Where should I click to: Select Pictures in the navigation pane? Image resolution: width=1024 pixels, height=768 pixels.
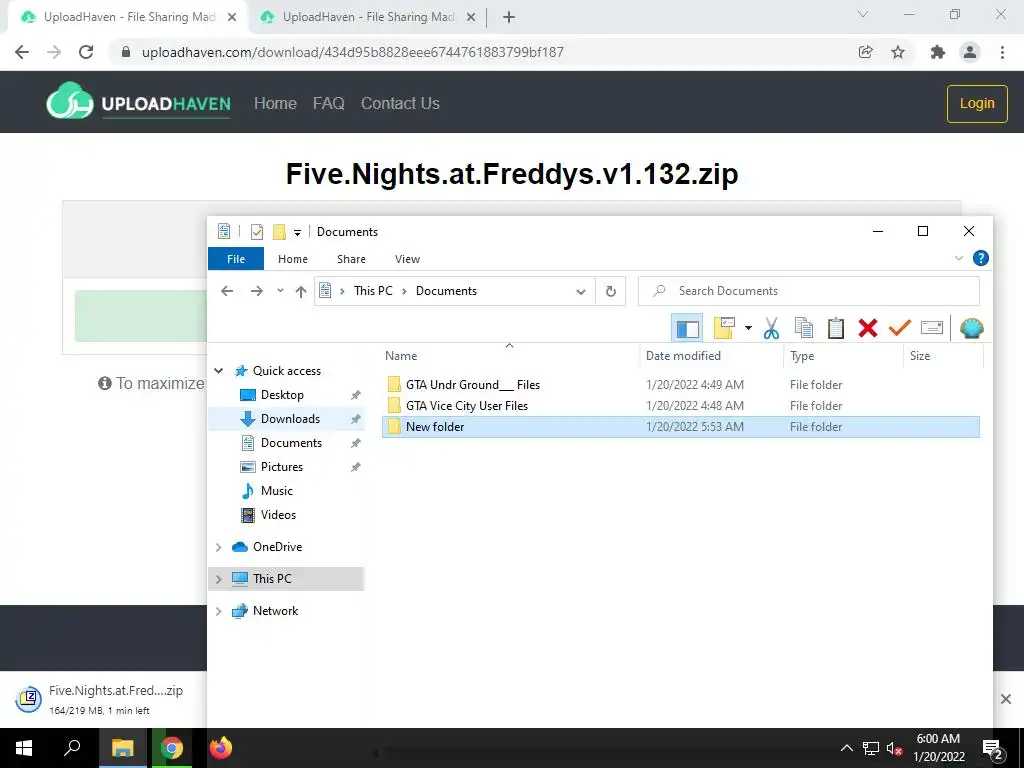pyautogui.click(x=282, y=467)
